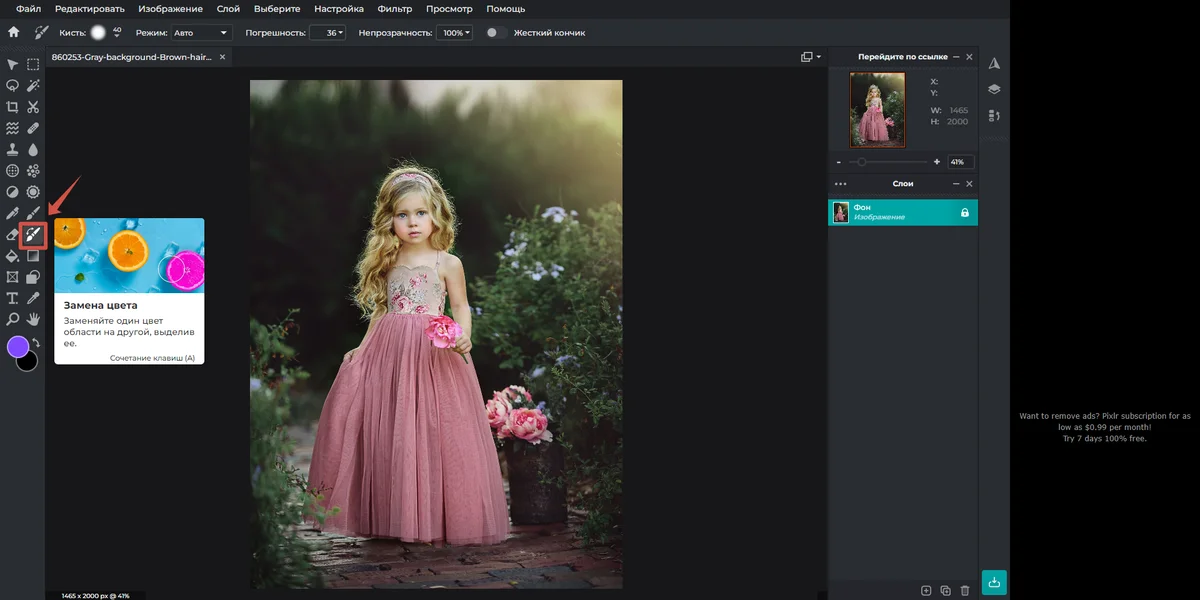Click zoom-in plus button in navigator

(937, 162)
